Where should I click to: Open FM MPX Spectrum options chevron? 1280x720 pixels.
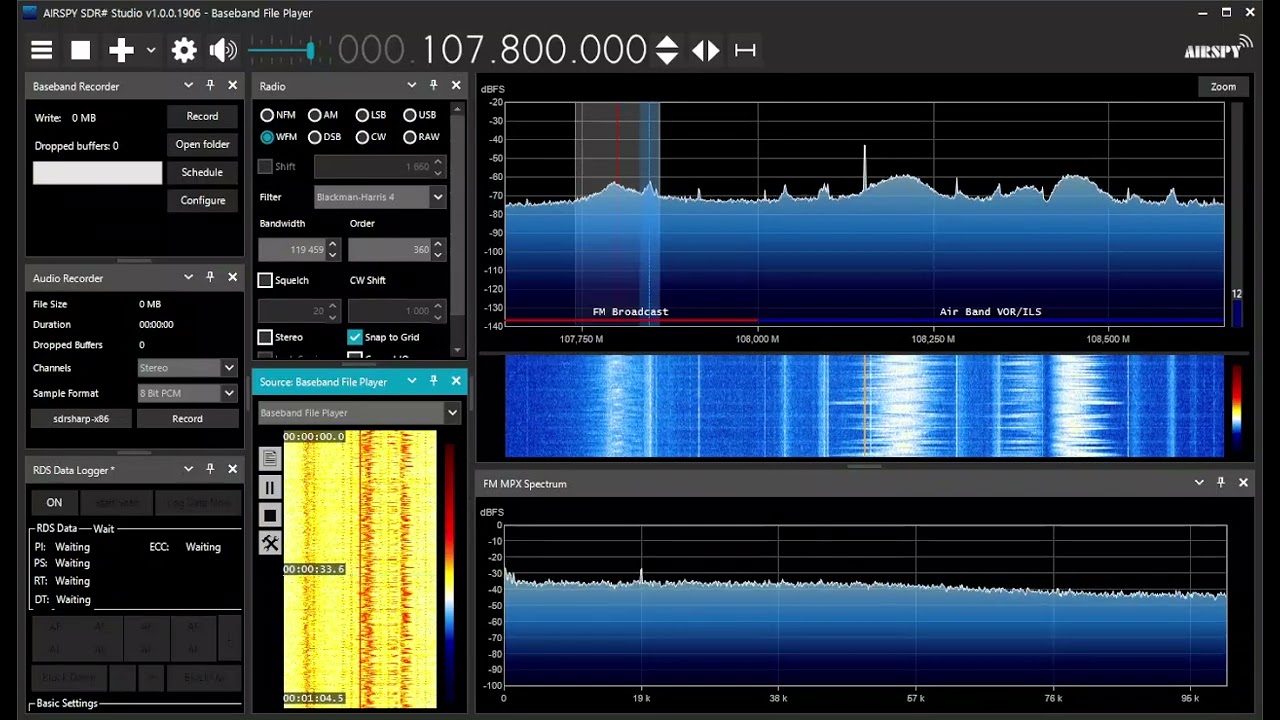[x=1199, y=483]
